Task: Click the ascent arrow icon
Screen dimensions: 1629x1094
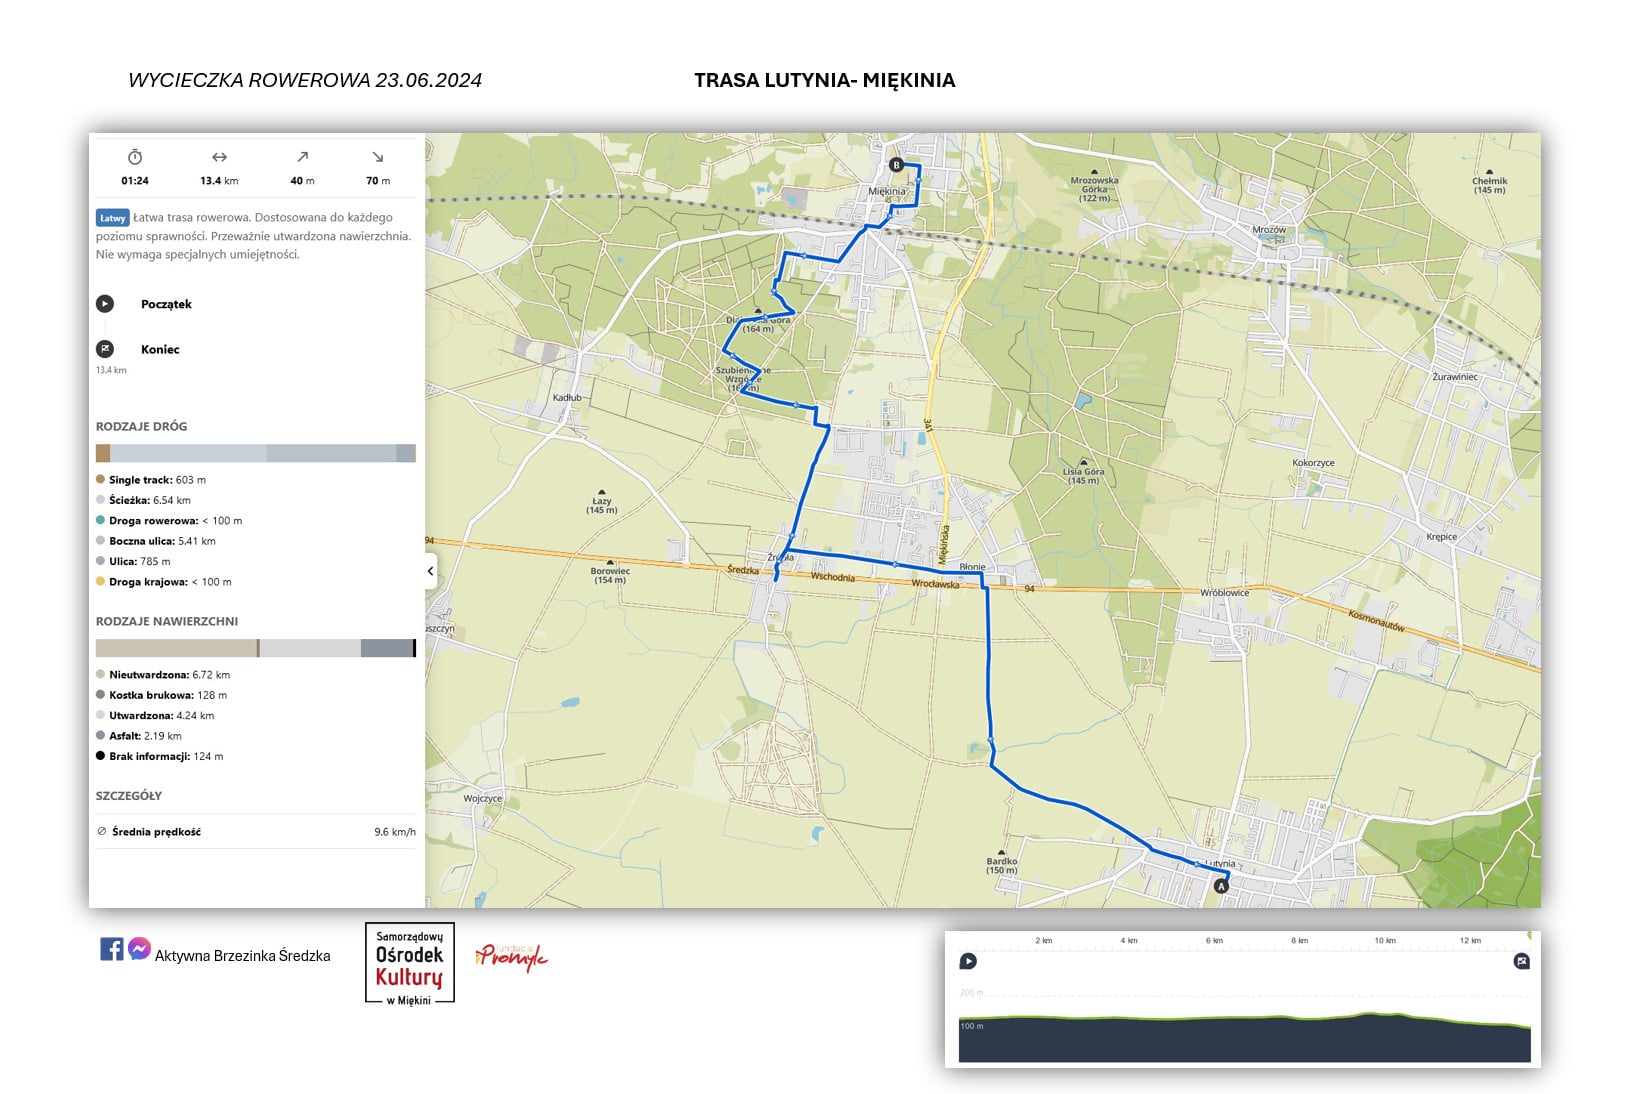Action: coord(302,157)
